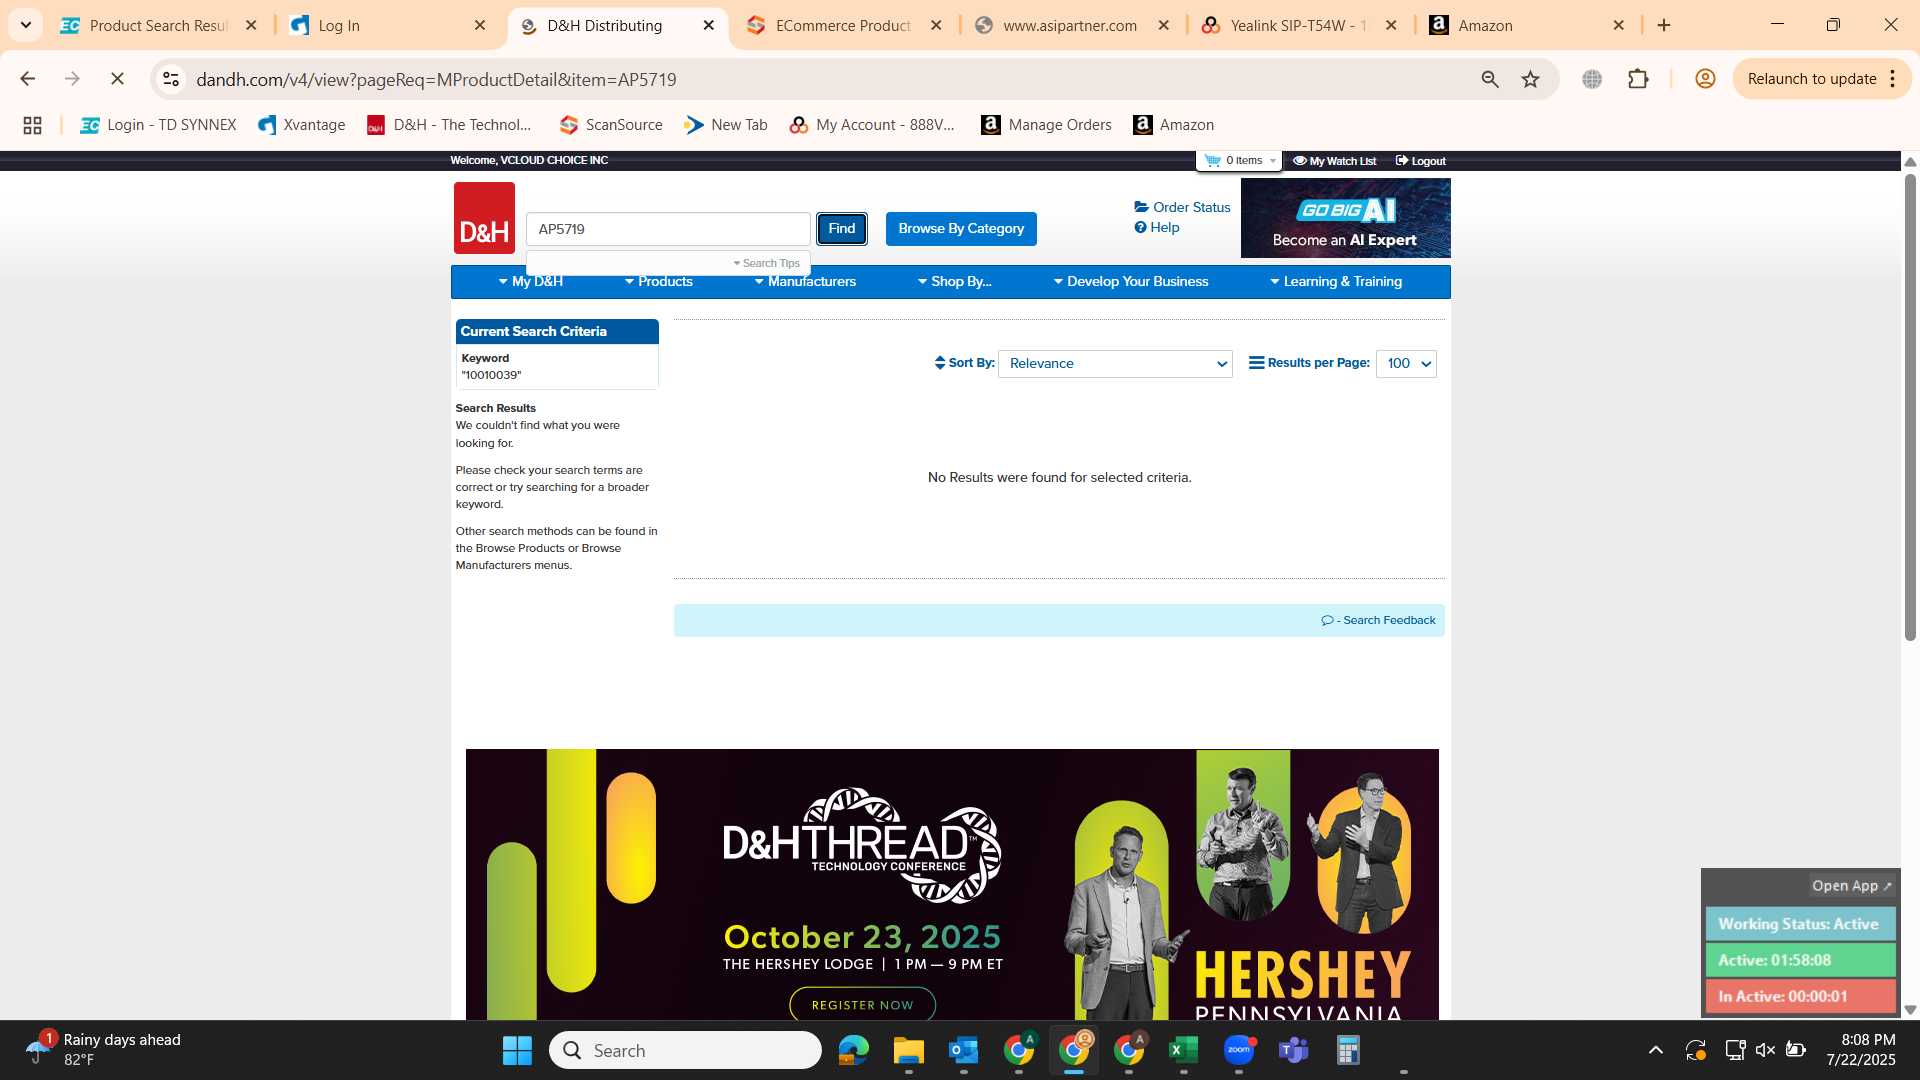Open the Help link
Image resolution: width=1920 pixels, height=1080 pixels.
pyautogui.click(x=1157, y=228)
